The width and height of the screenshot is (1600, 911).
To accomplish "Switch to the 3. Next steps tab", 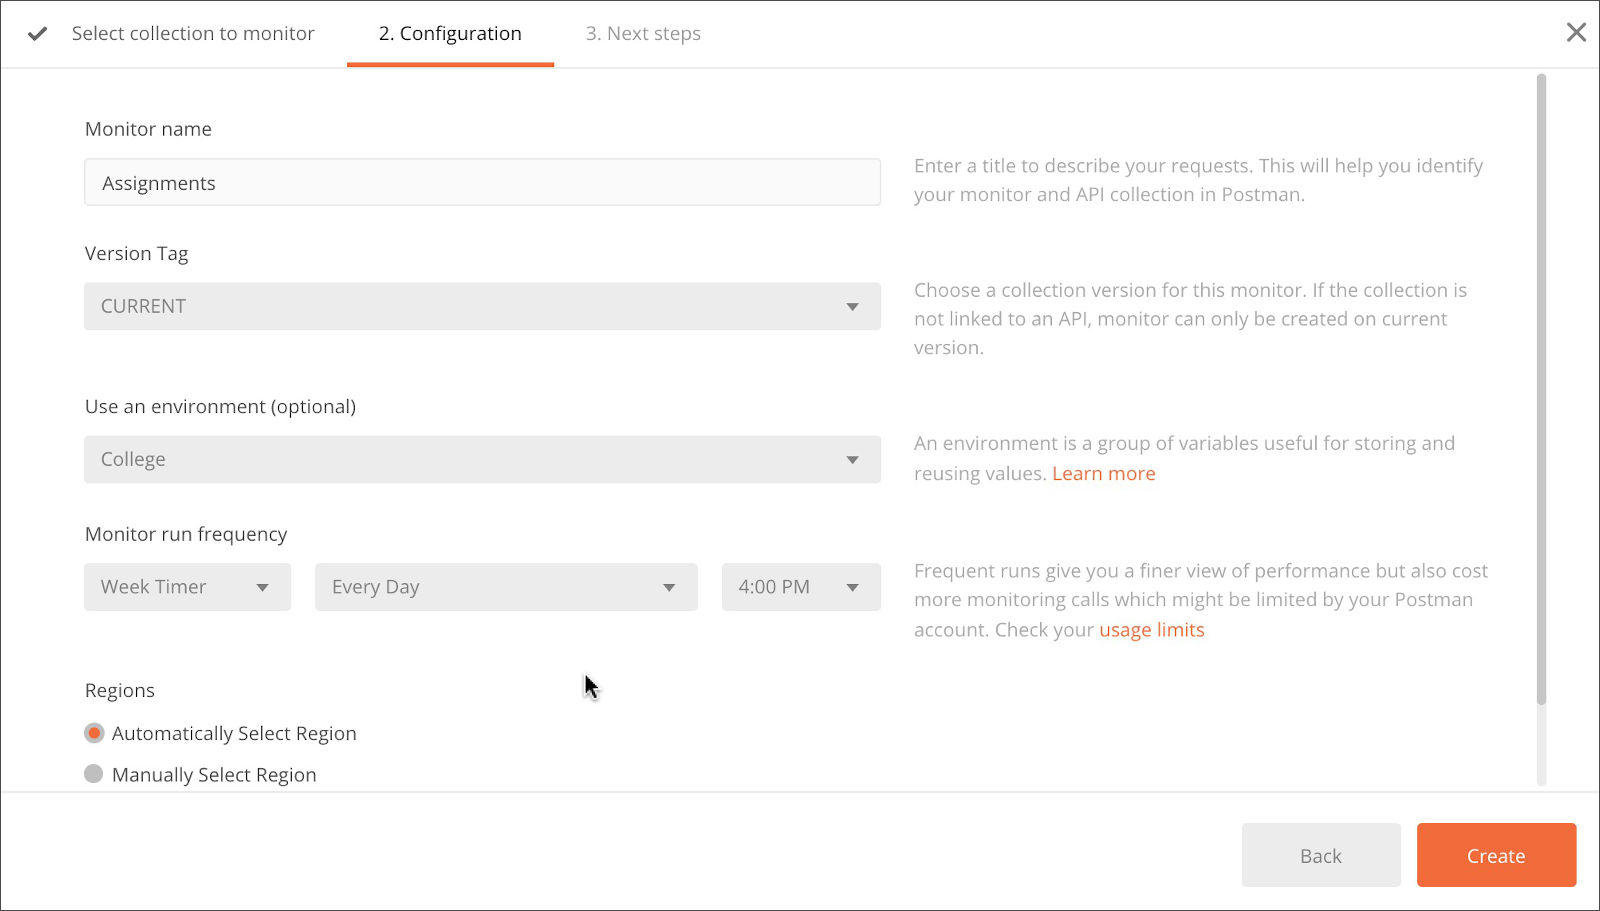I will click(x=643, y=33).
